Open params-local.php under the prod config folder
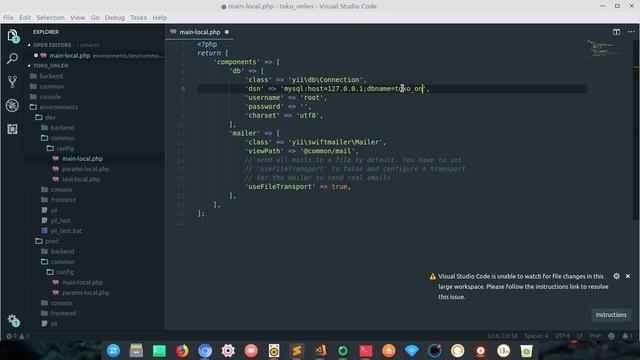Viewport: 640px width, 360px height. coord(85,293)
